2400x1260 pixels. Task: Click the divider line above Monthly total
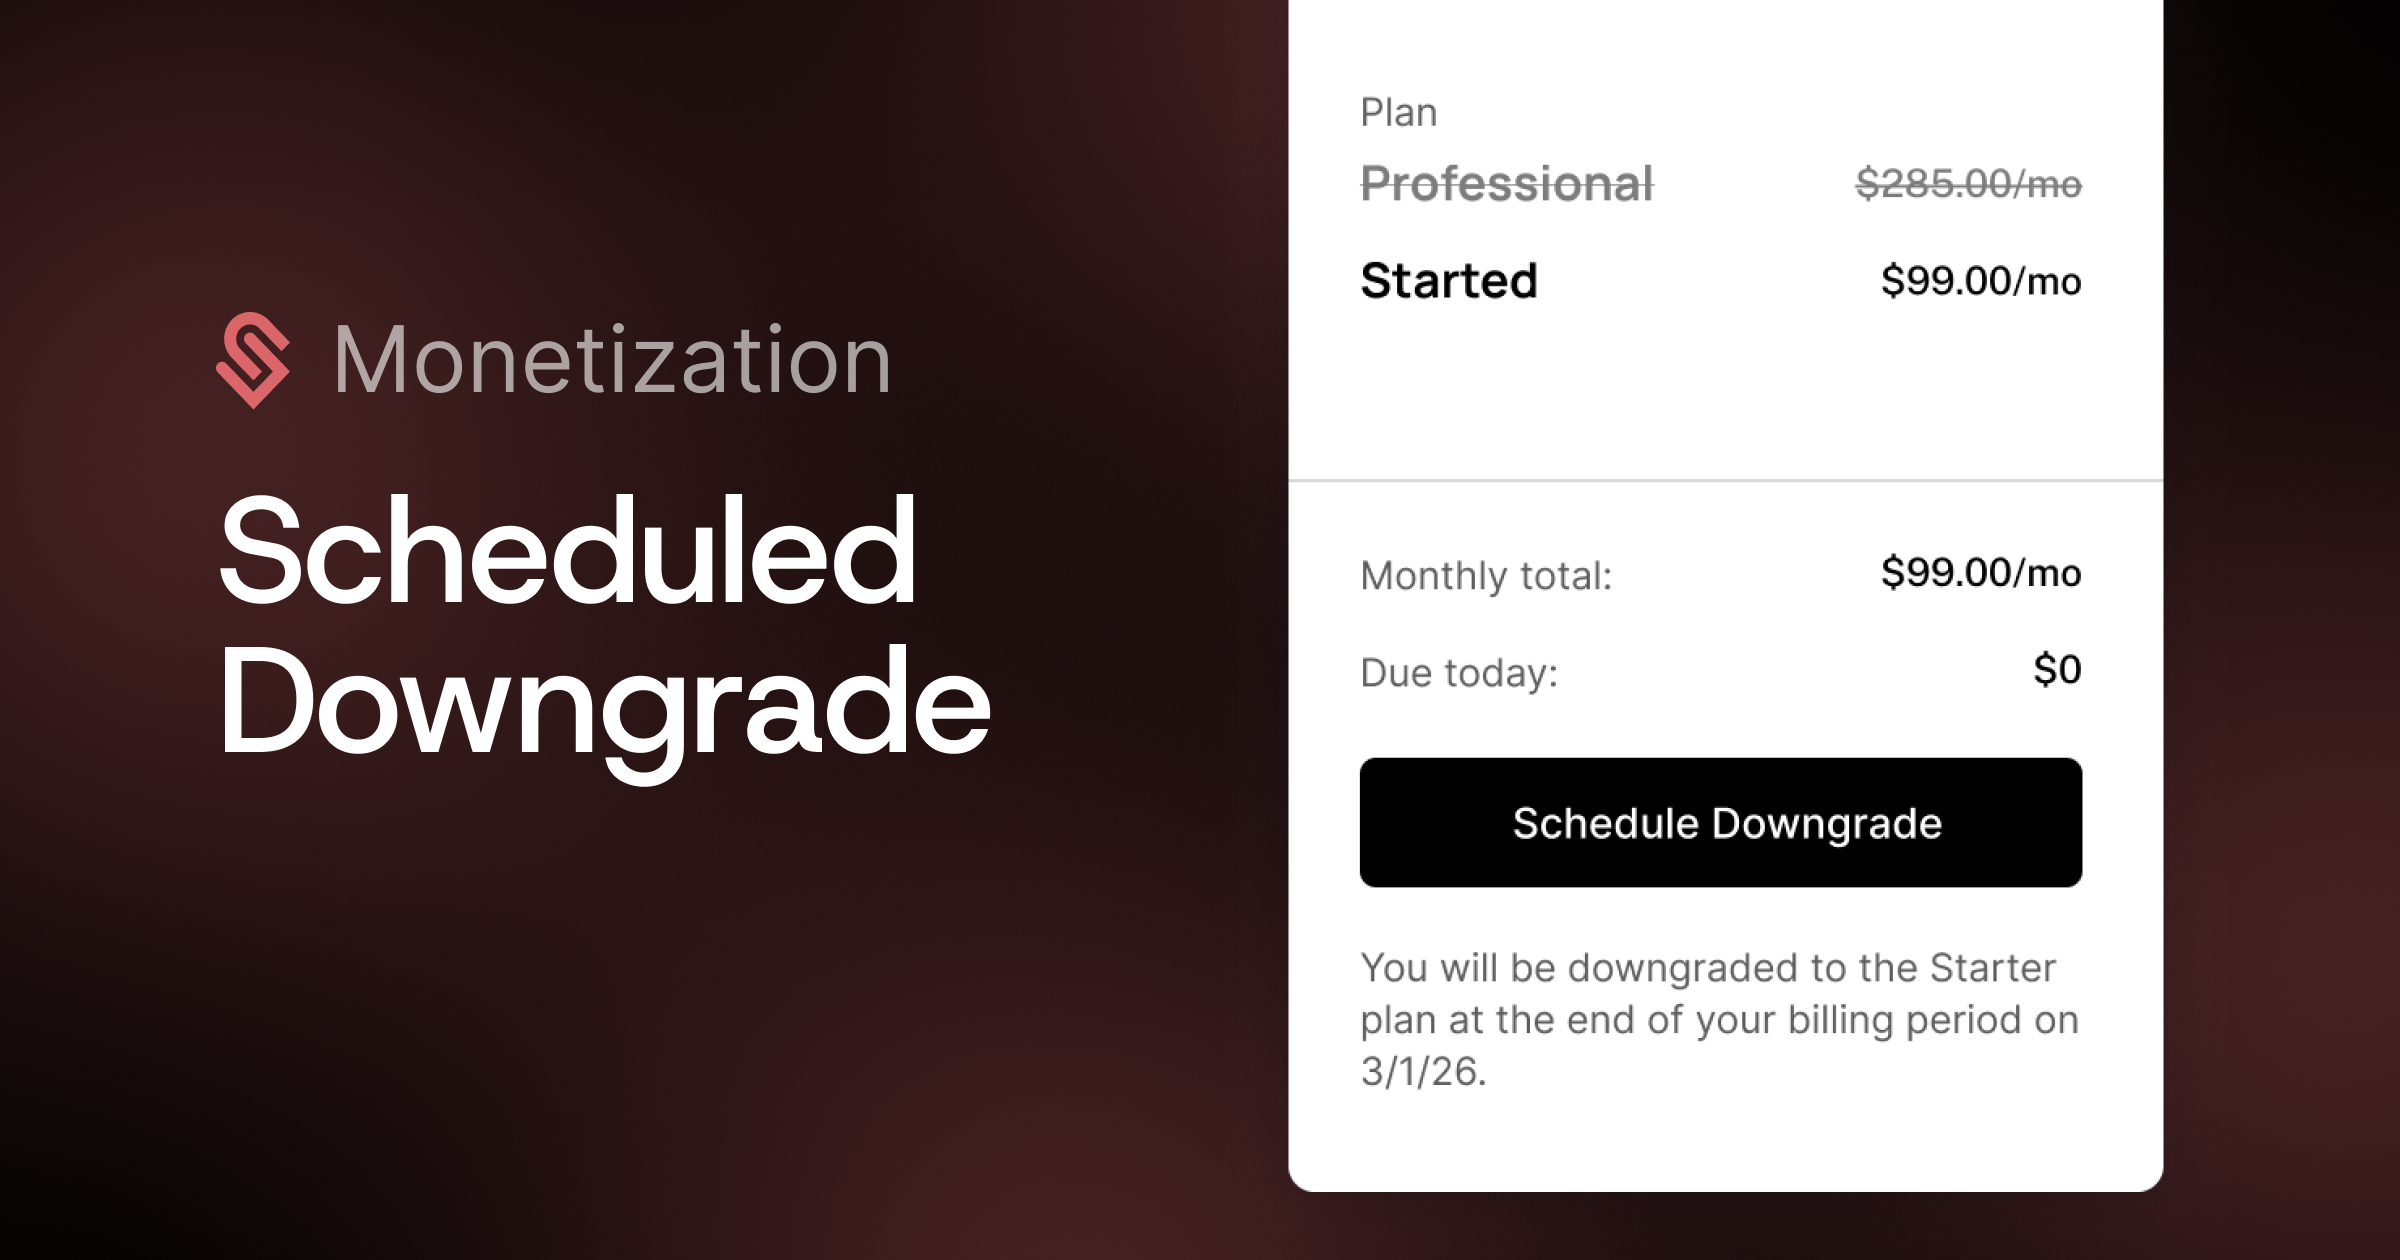1725,481
